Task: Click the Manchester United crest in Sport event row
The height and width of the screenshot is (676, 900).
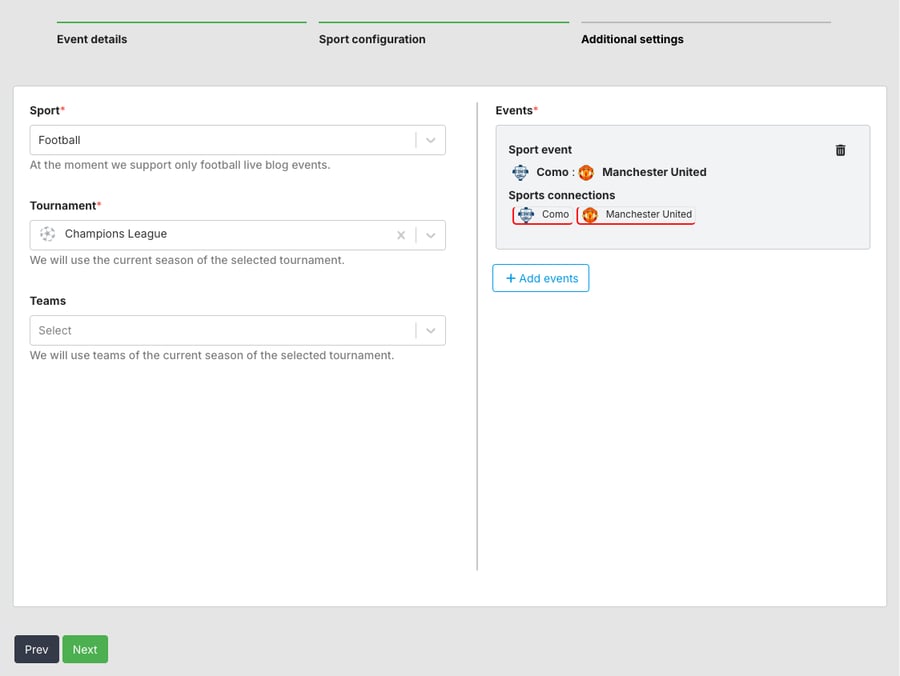Action: pyautogui.click(x=586, y=172)
